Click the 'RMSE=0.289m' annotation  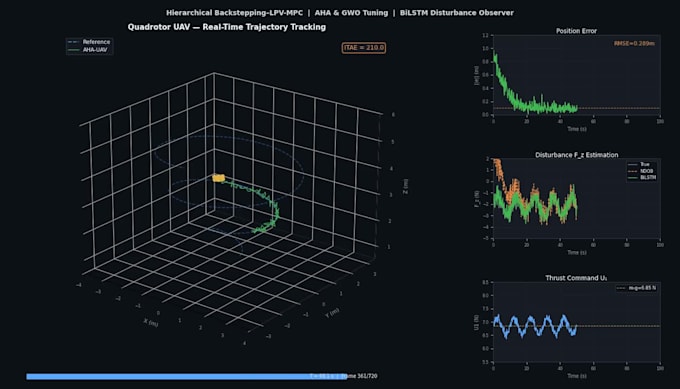pos(634,43)
